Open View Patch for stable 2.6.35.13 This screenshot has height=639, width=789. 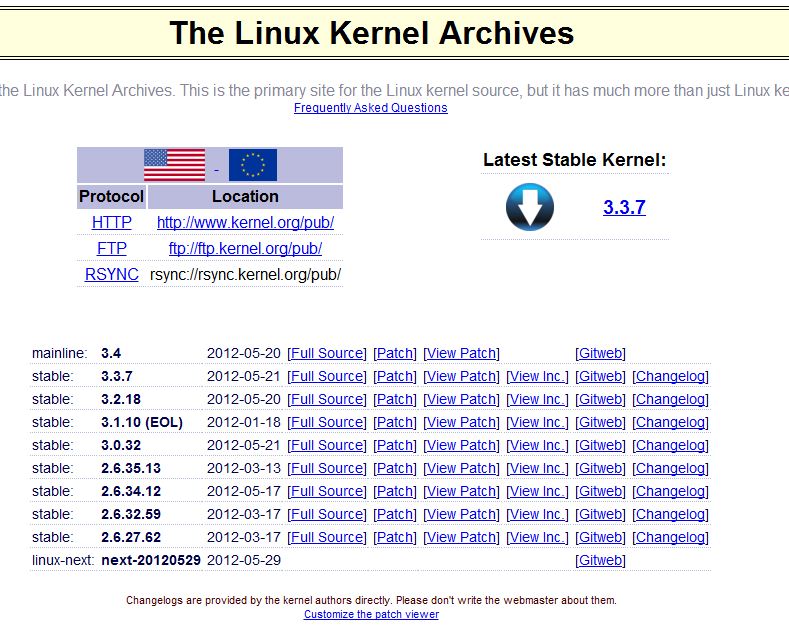[x=461, y=468]
